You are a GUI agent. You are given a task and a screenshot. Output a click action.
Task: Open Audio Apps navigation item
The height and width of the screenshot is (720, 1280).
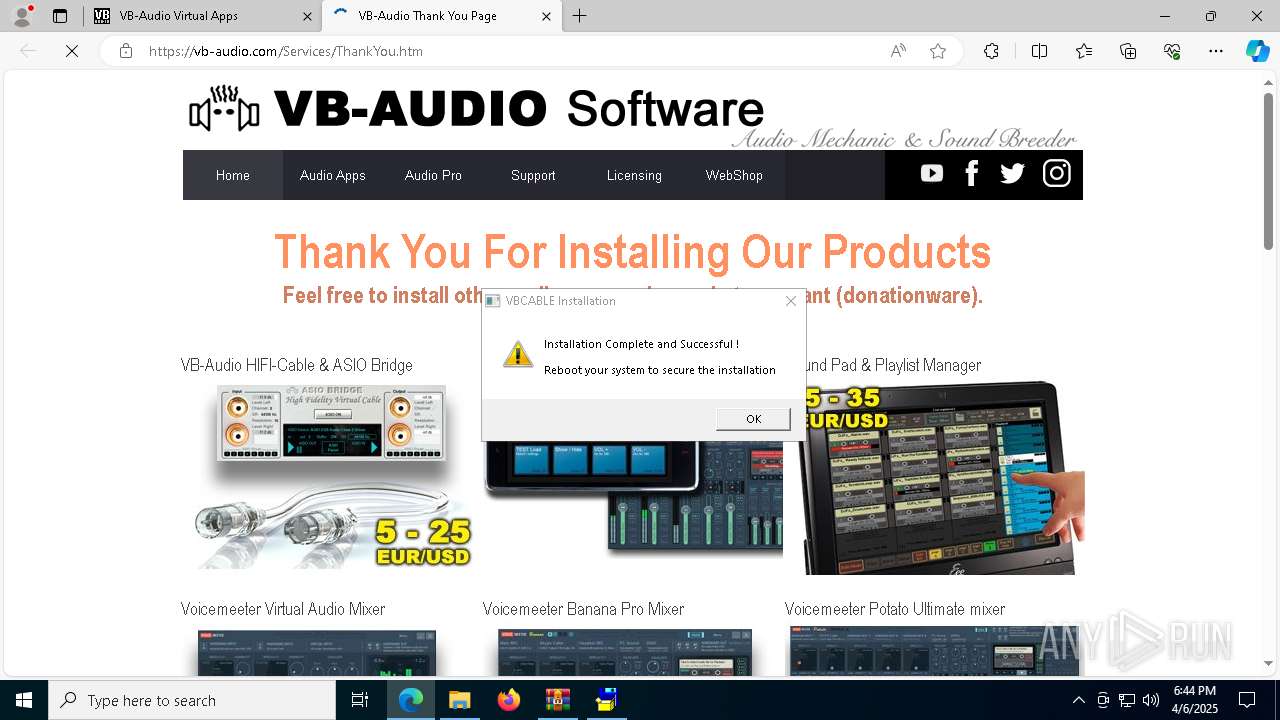pyautogui.click(x=333, y=175)
